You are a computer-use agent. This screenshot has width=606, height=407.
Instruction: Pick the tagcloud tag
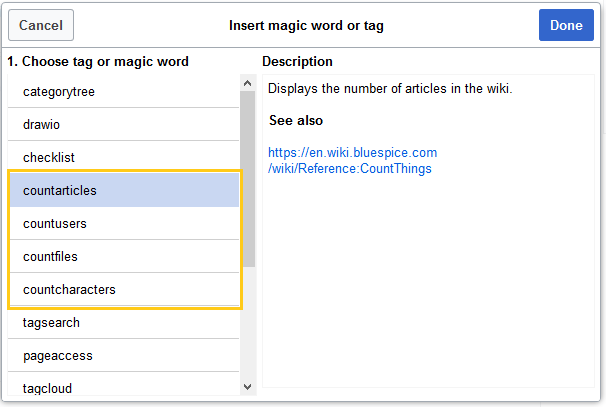point(123,387)
